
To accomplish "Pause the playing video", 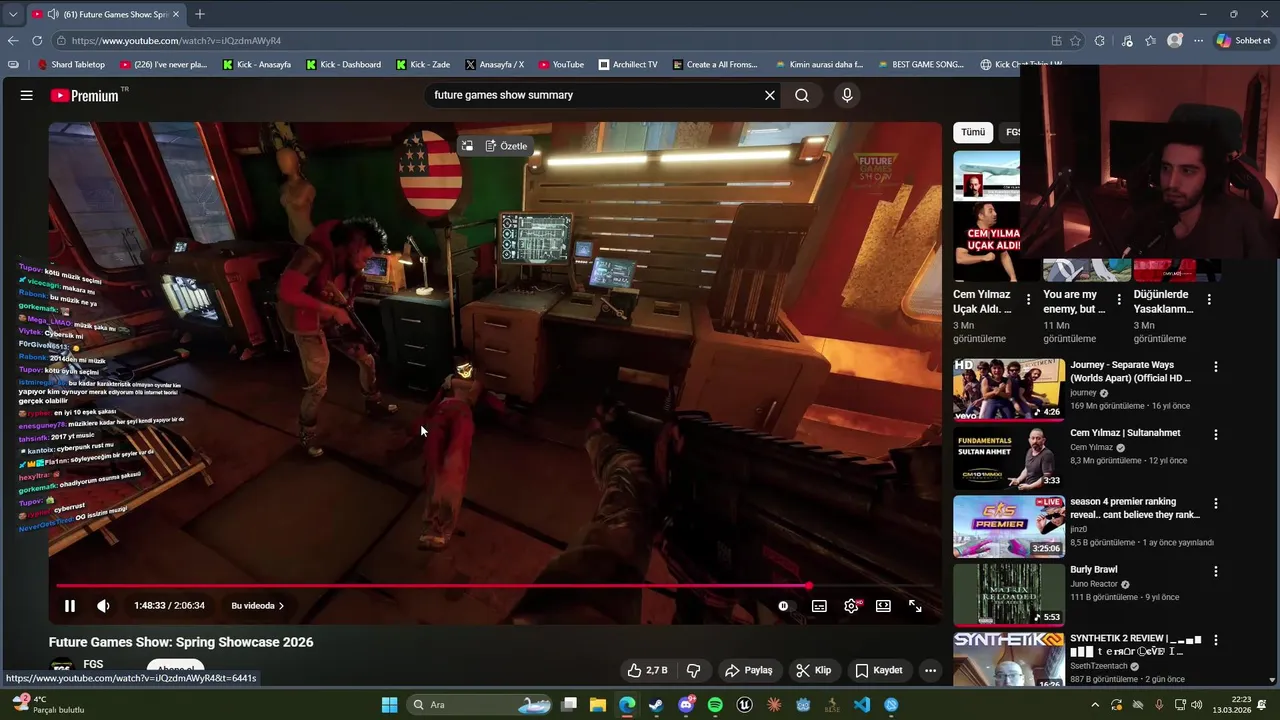I will (70, 606).
